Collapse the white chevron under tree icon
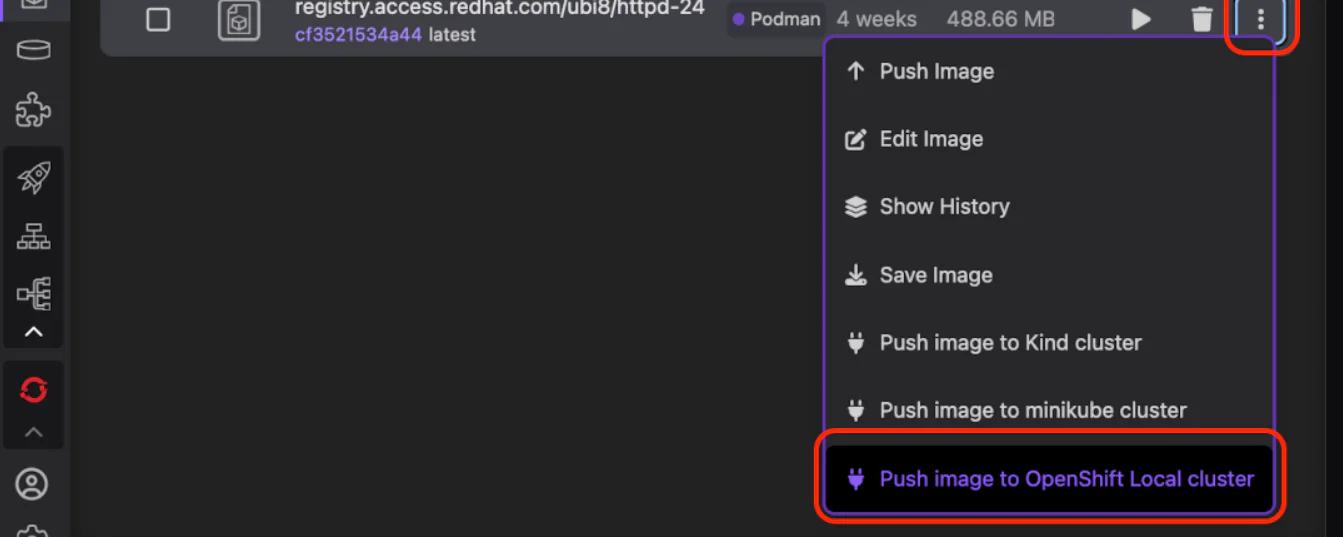 tap(33, 332)
